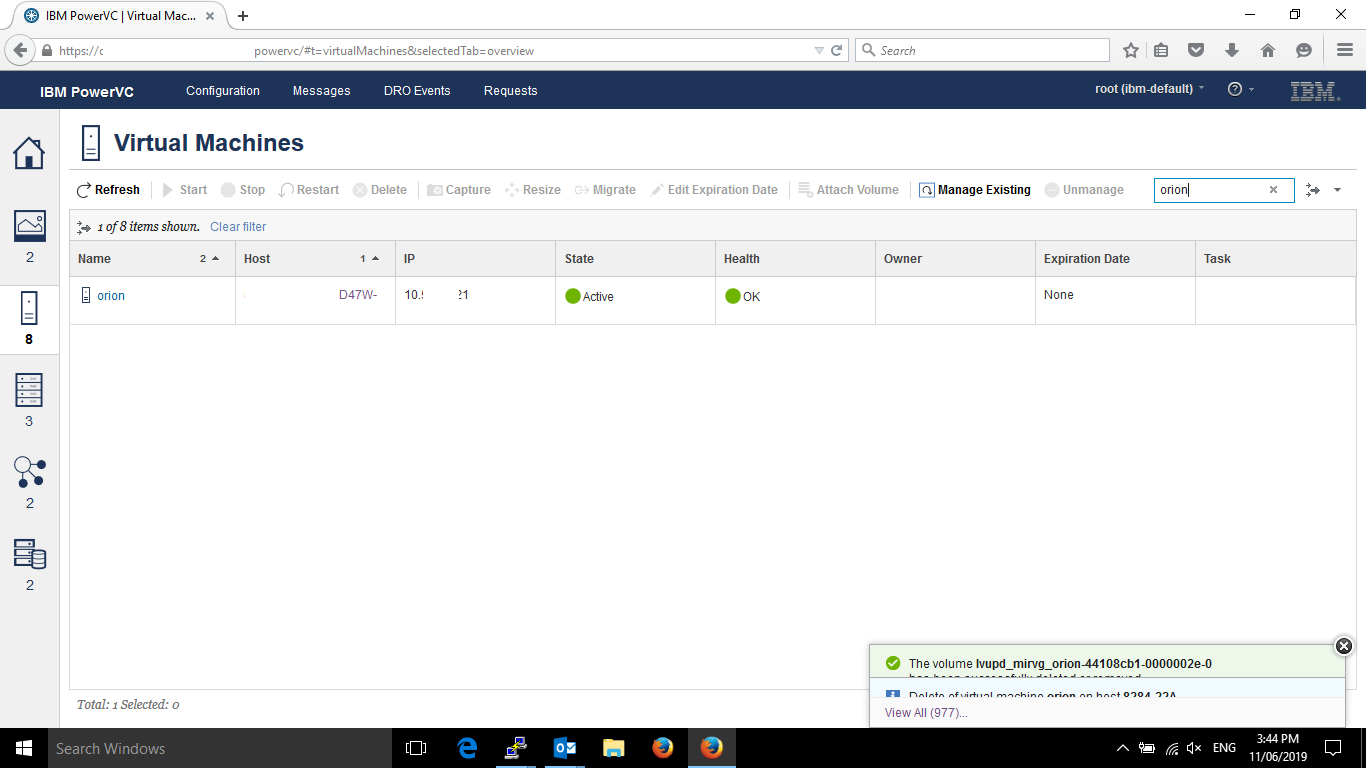Click the Refresh toolbar button
Viewport: 1366px width, 768px height.
coord(108,190)
